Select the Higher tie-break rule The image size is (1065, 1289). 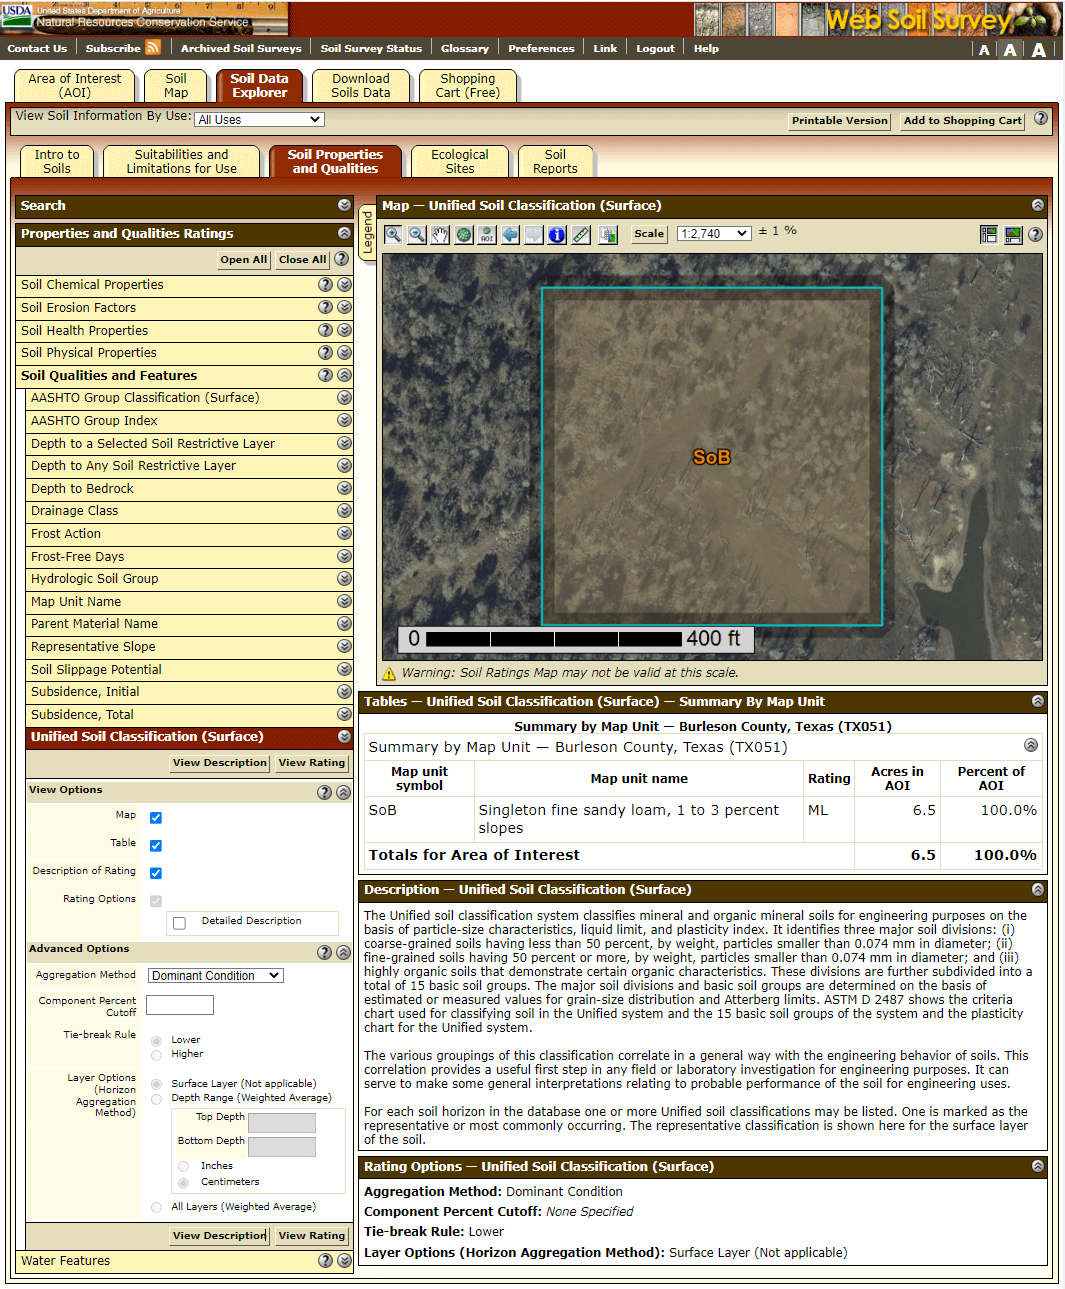point(156,1054)
